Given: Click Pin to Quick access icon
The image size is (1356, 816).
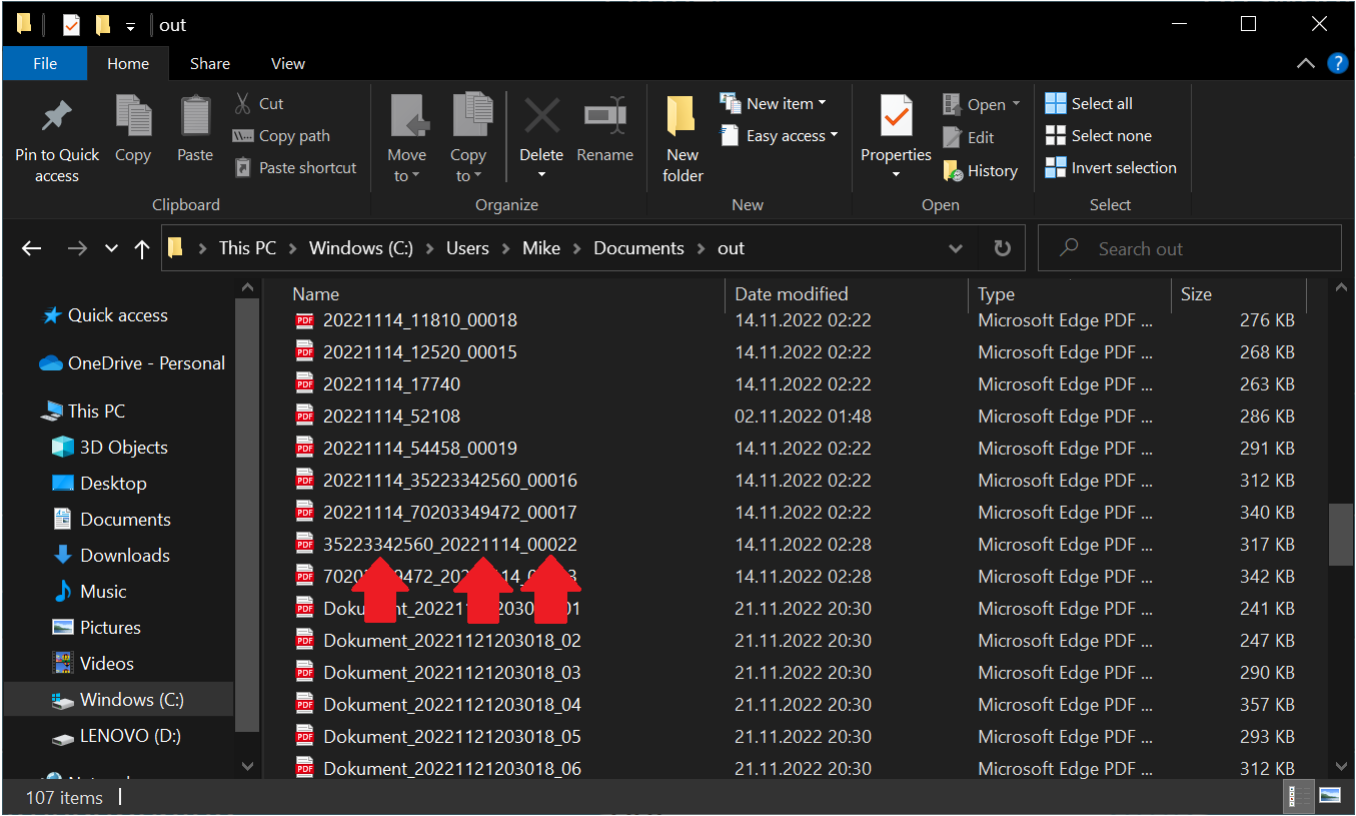Looking at the screenshot, I should 57,118.
